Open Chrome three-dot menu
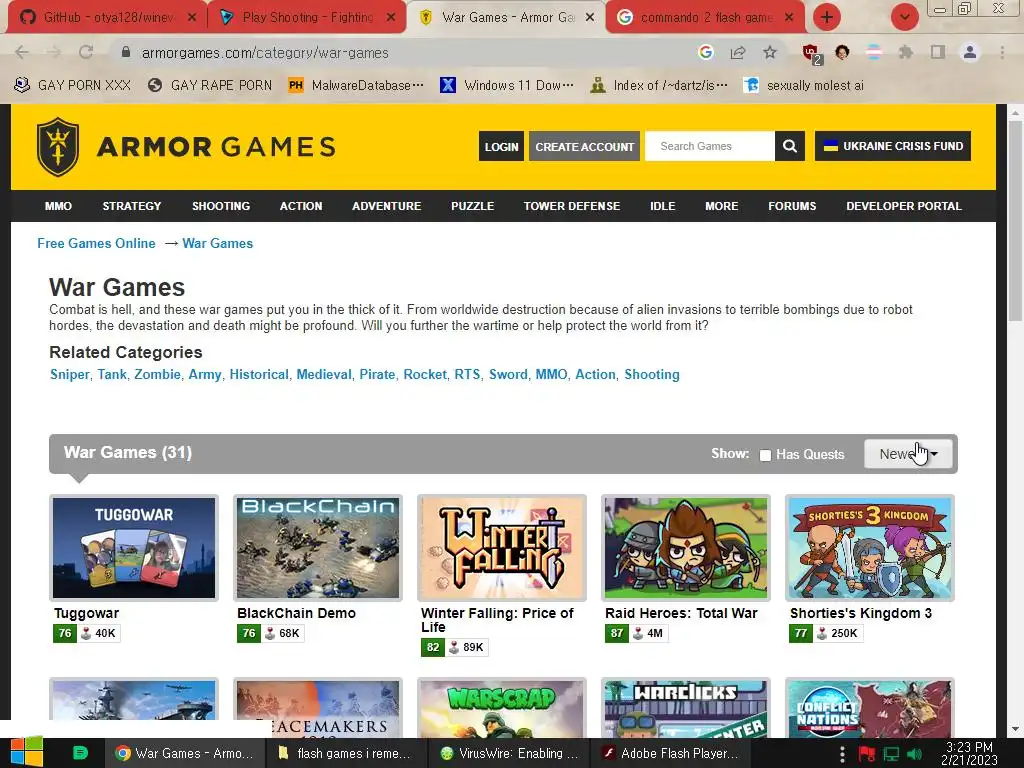The width and height of the screenshot is (1024, 768). [1002, 52]
